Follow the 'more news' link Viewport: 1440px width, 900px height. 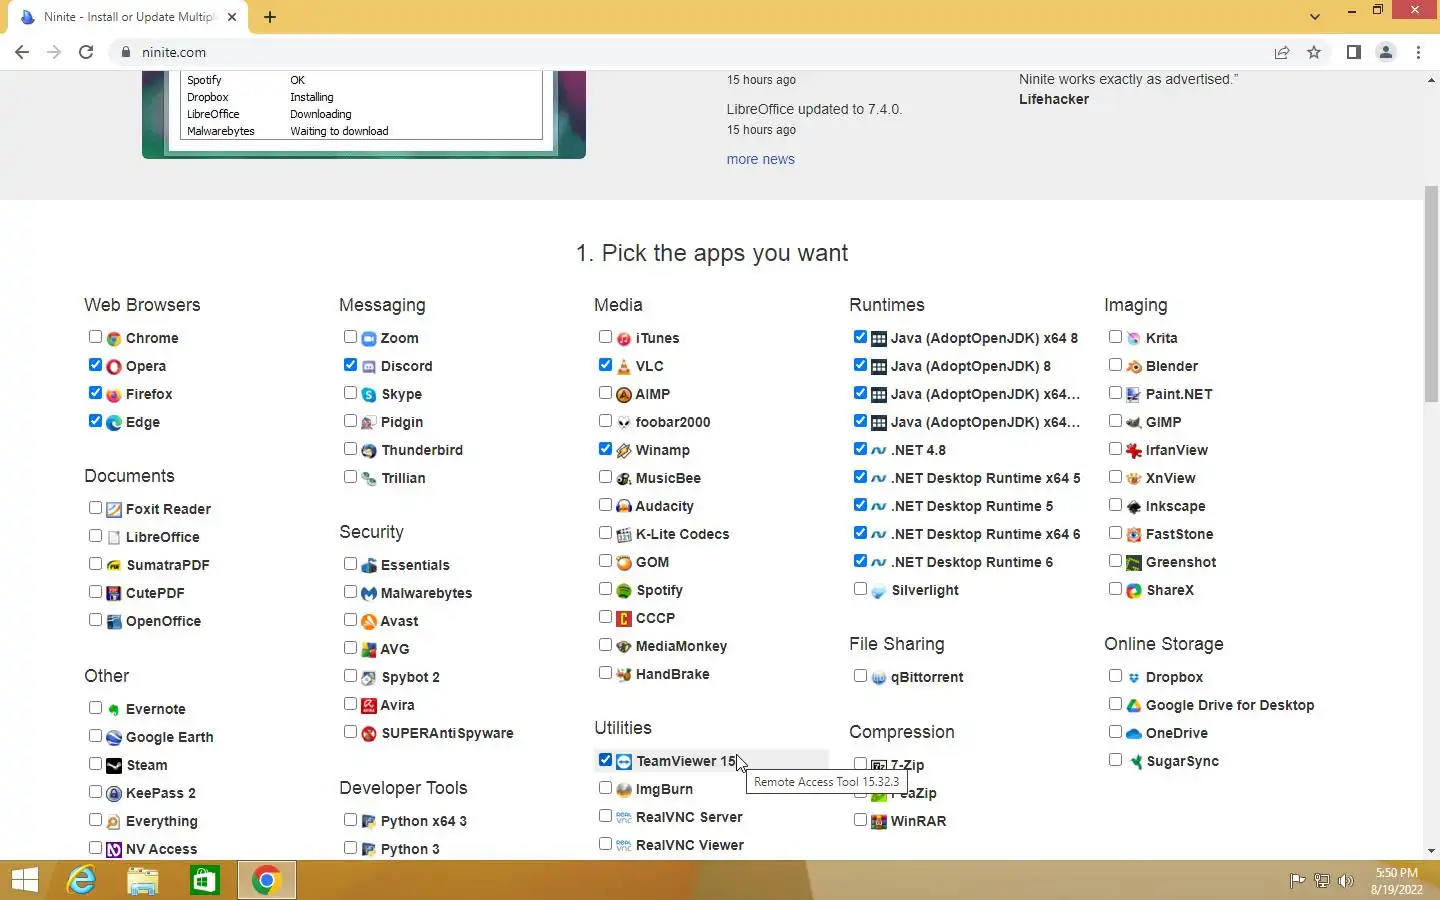click(x=760, y=159)
